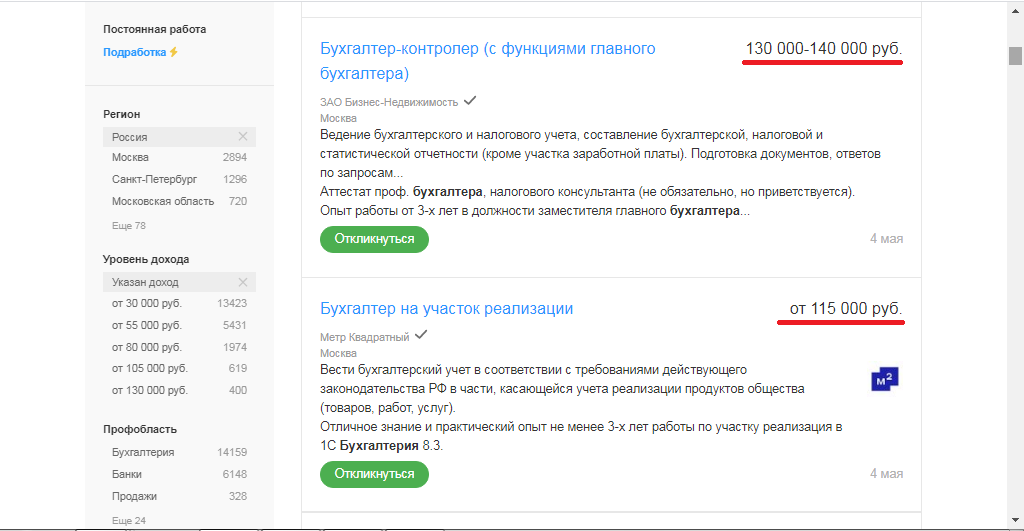Click lightning icon next to Подработка
The width and height of the screenshot is (1024, 531).
pyautogui.click(x=174, y=52)
